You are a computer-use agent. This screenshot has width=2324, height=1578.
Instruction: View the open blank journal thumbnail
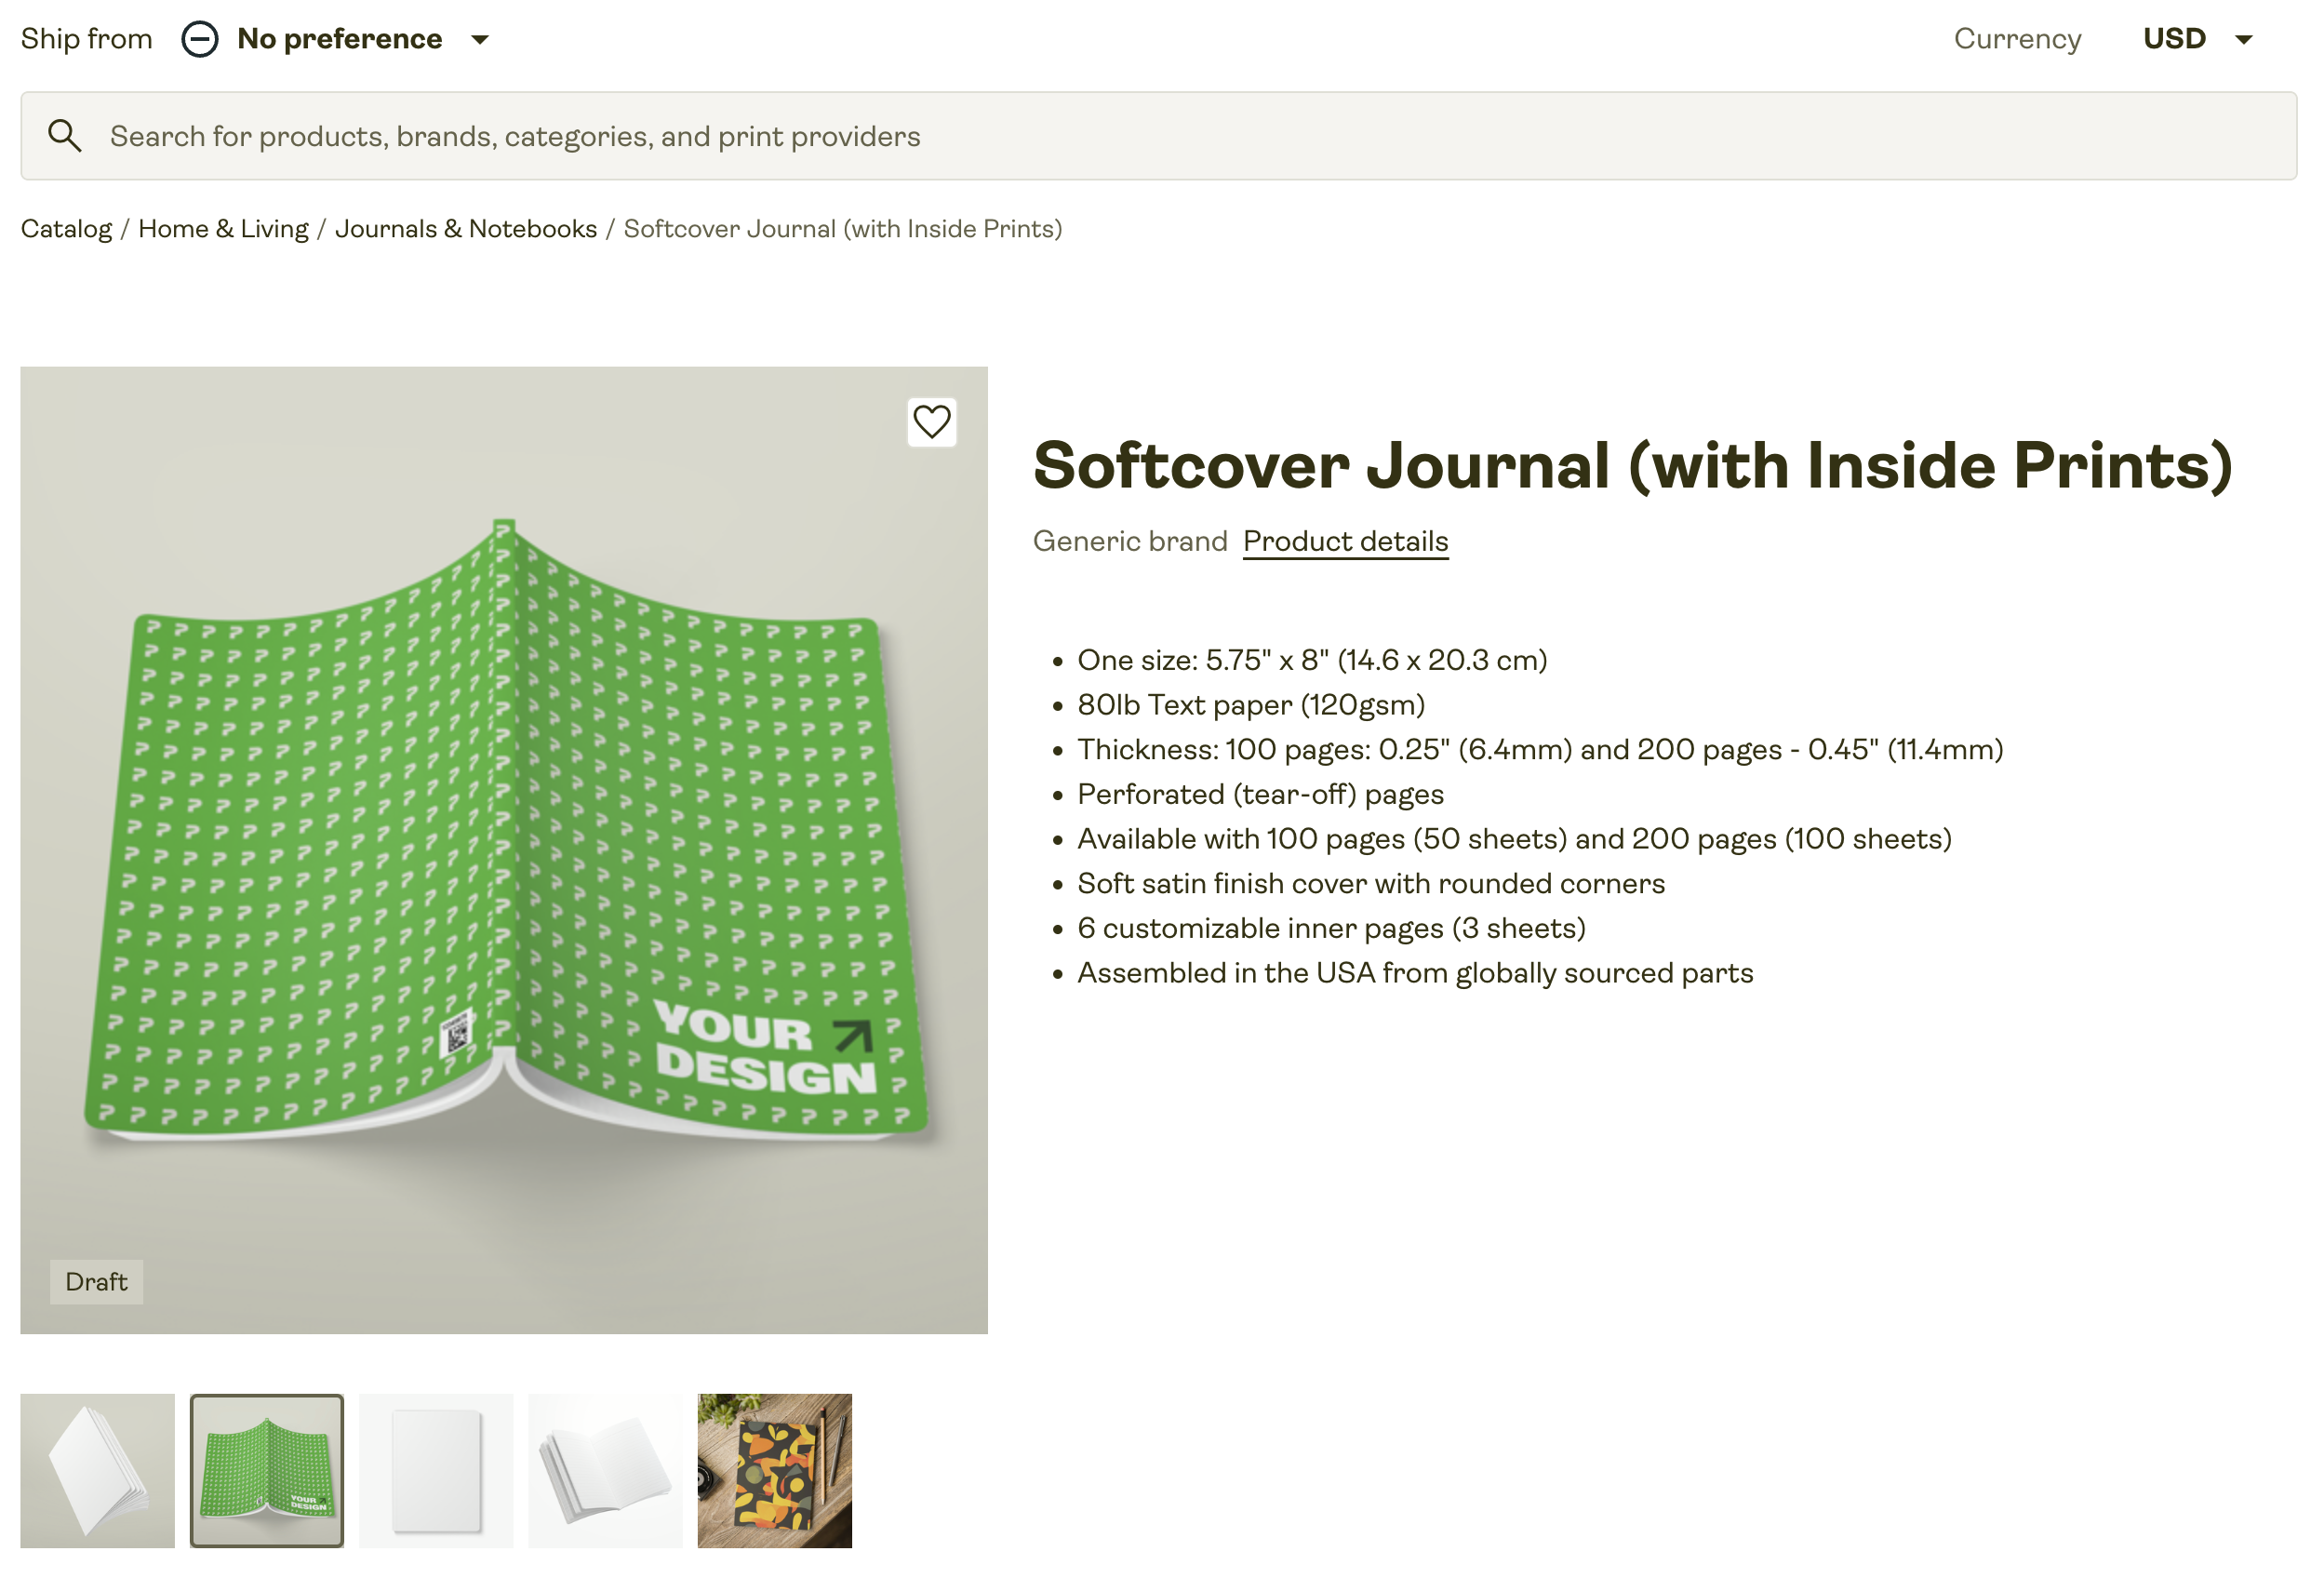[x=605, y=1470]
